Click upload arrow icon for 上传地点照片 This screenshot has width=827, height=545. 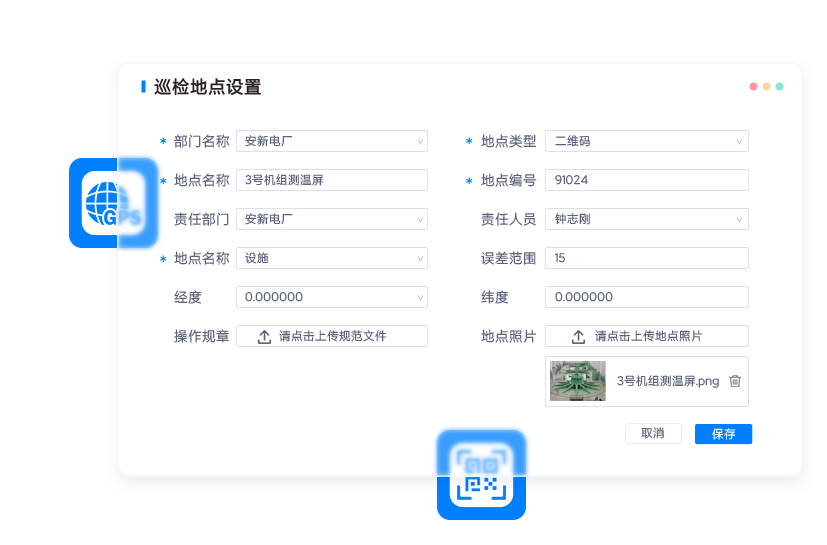click(579, 337)
